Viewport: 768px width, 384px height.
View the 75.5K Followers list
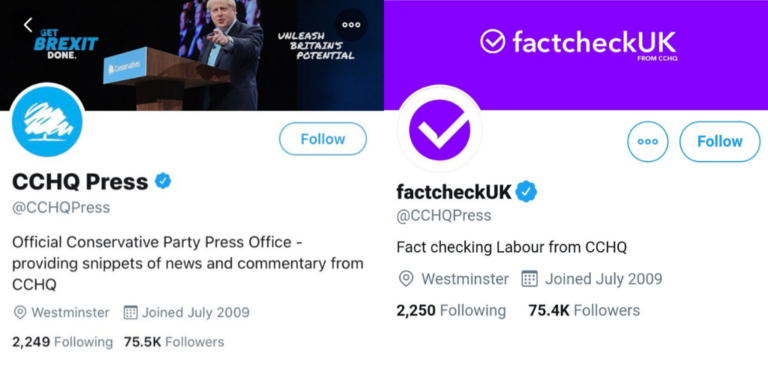(174, 341)
